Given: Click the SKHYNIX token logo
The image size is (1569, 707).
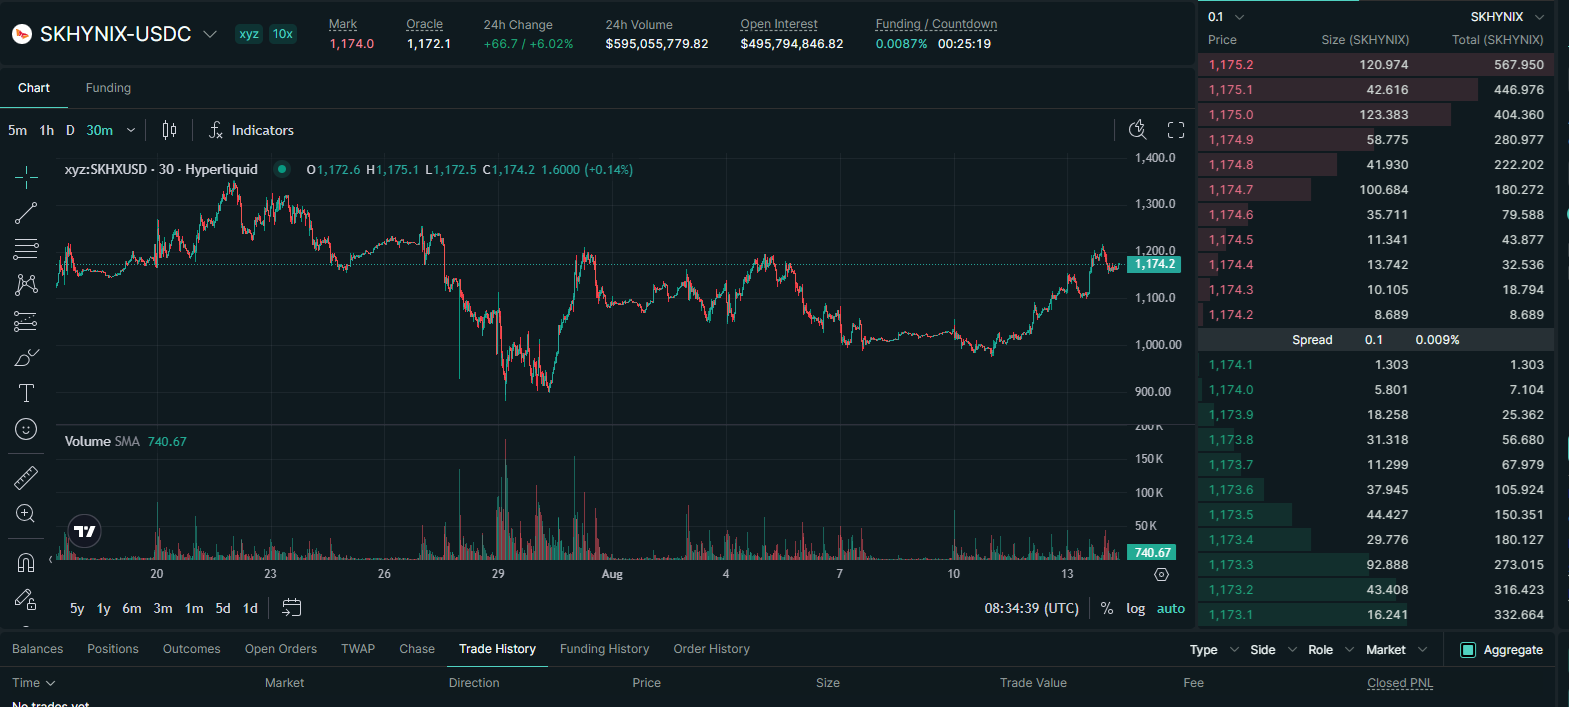Looking at the screenshot, I should click(22, 34).
